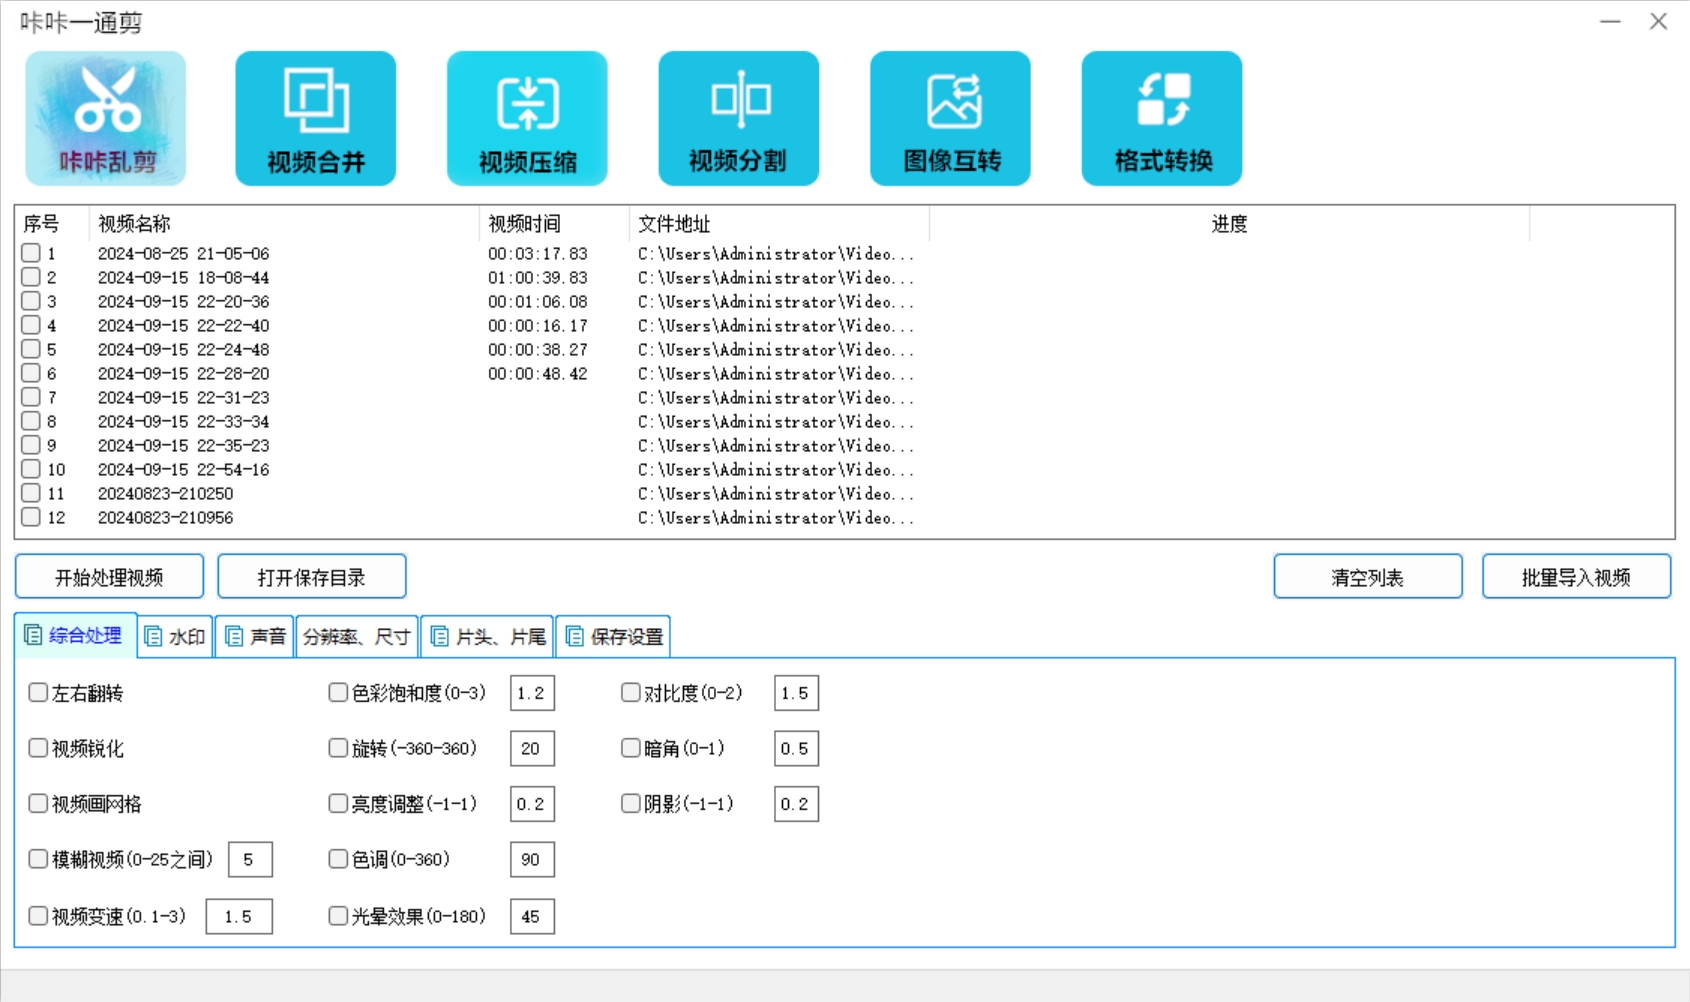Viewport: 1690px width, 1002px height.
Task: Toggle the 色彩饱和度 saturation checkbox
Action: click(338, 692)
